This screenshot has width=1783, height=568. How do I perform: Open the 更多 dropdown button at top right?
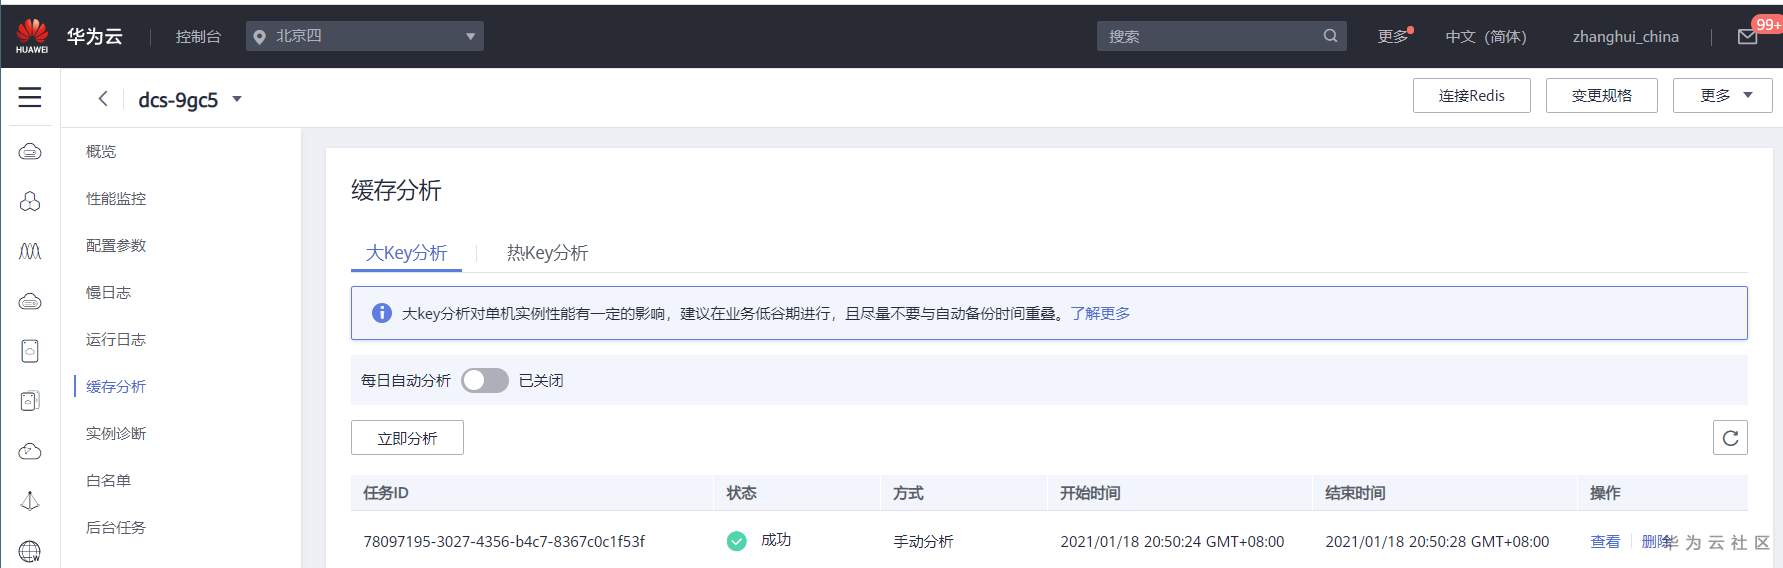1722,96
